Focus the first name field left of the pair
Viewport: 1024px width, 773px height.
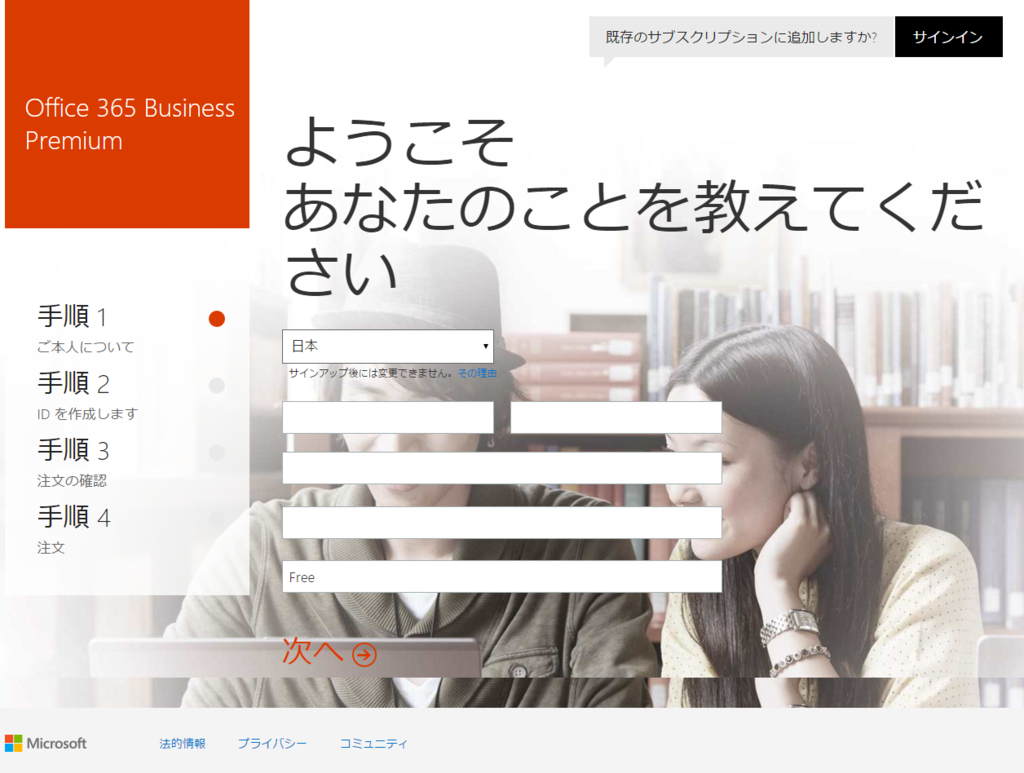(388, 417)
